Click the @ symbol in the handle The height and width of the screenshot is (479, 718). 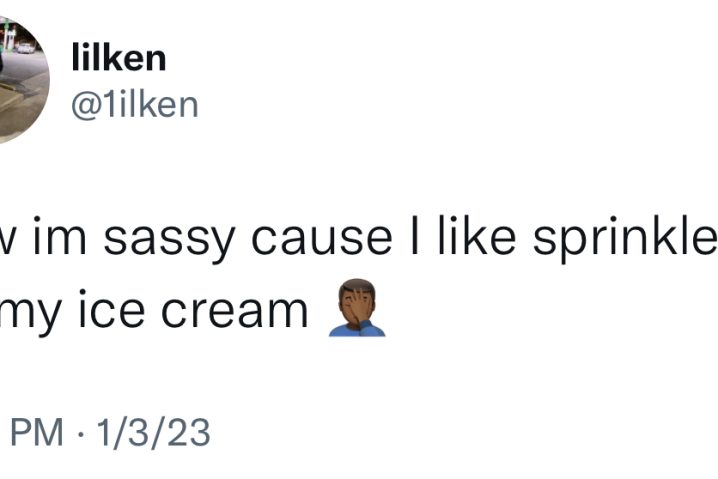pos(86,106)
